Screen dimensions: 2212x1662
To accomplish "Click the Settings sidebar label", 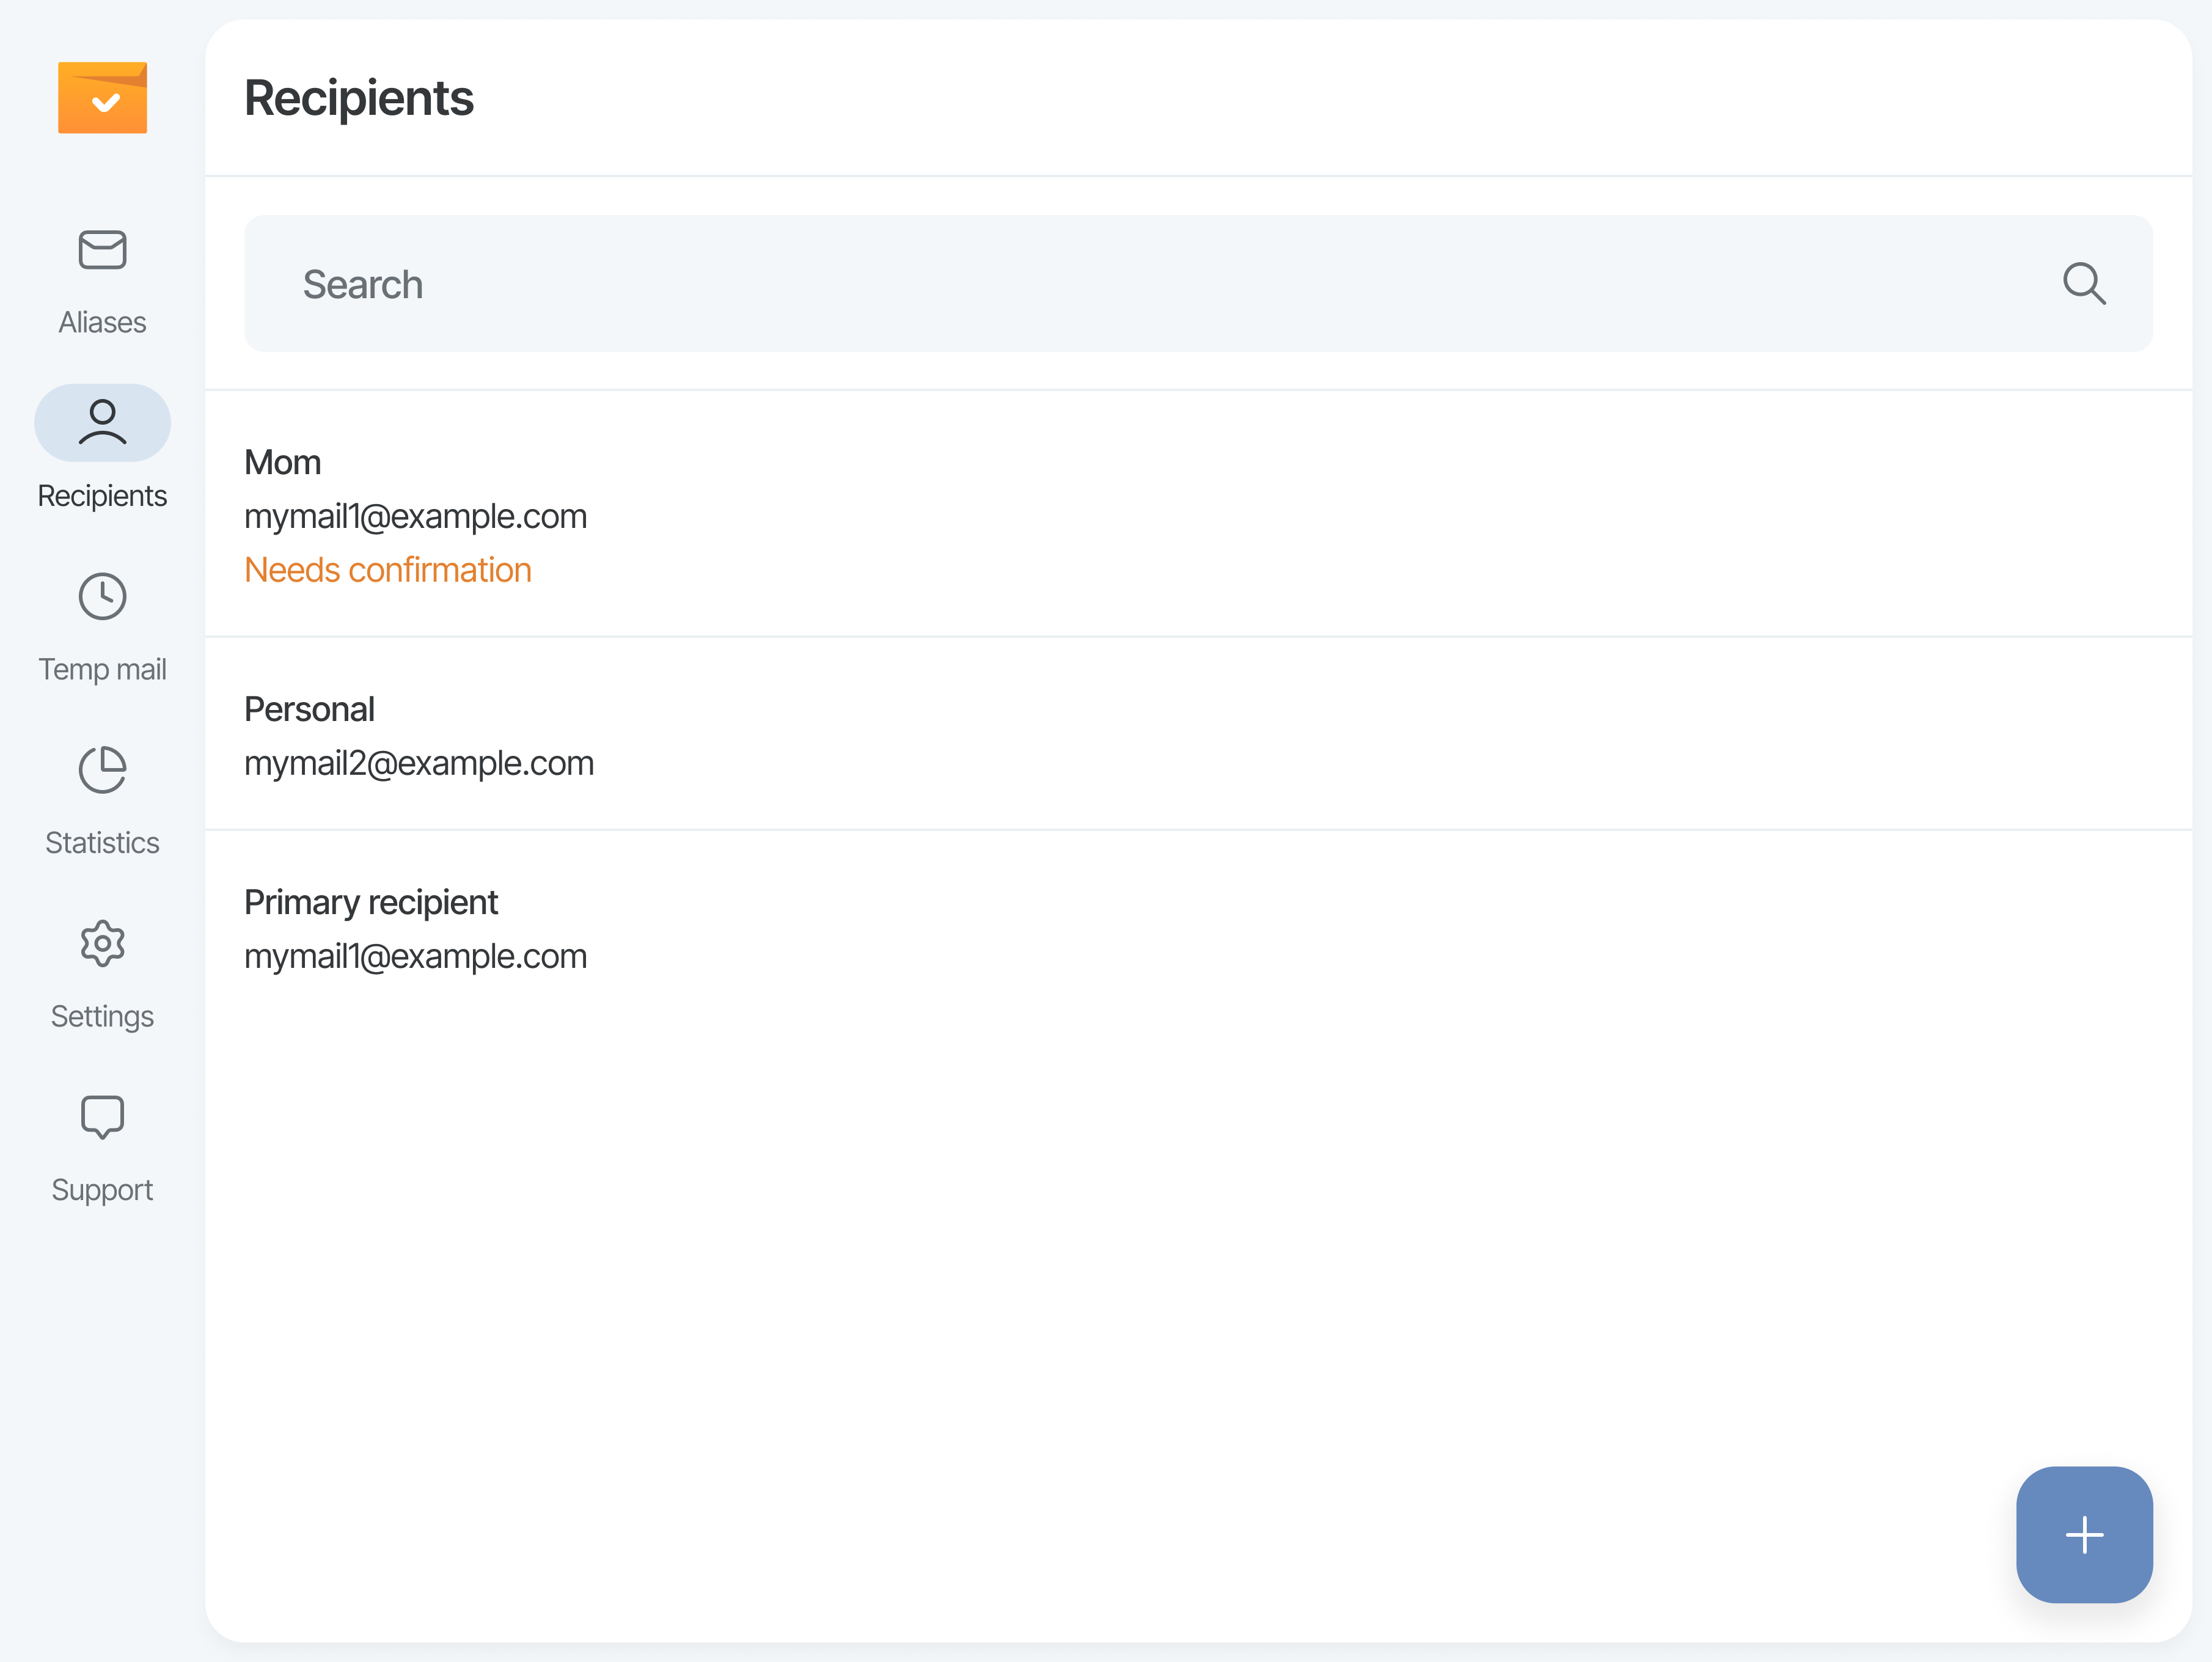I will [x=102, y=1017].
